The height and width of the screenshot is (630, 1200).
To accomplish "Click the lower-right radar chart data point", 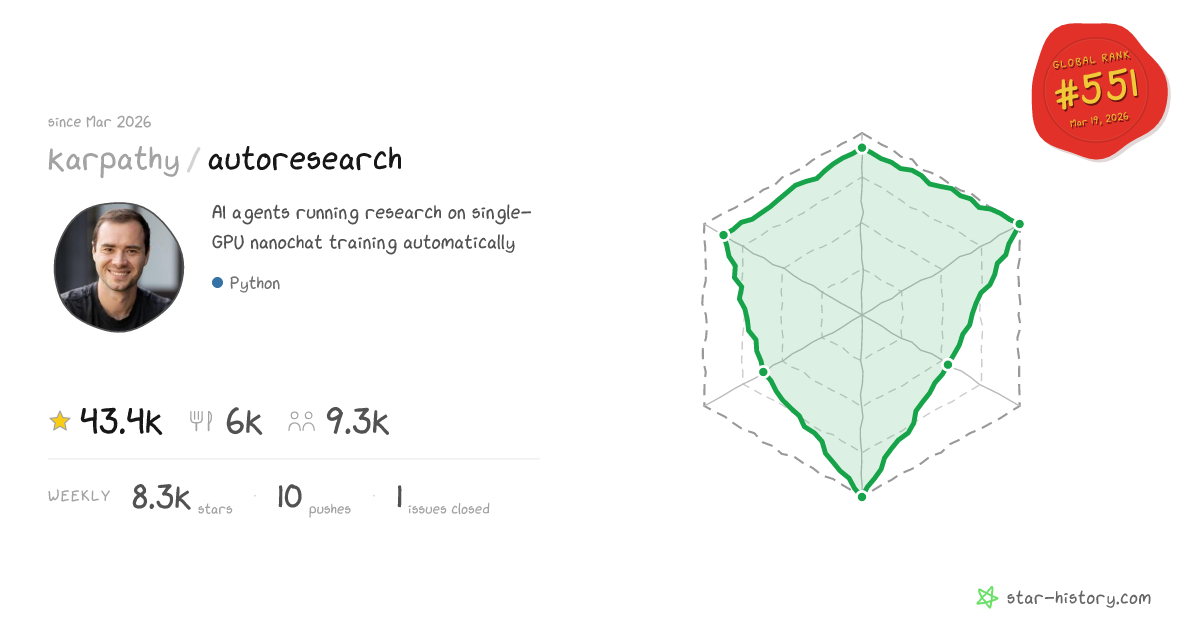I will click(x=947, y=365).
